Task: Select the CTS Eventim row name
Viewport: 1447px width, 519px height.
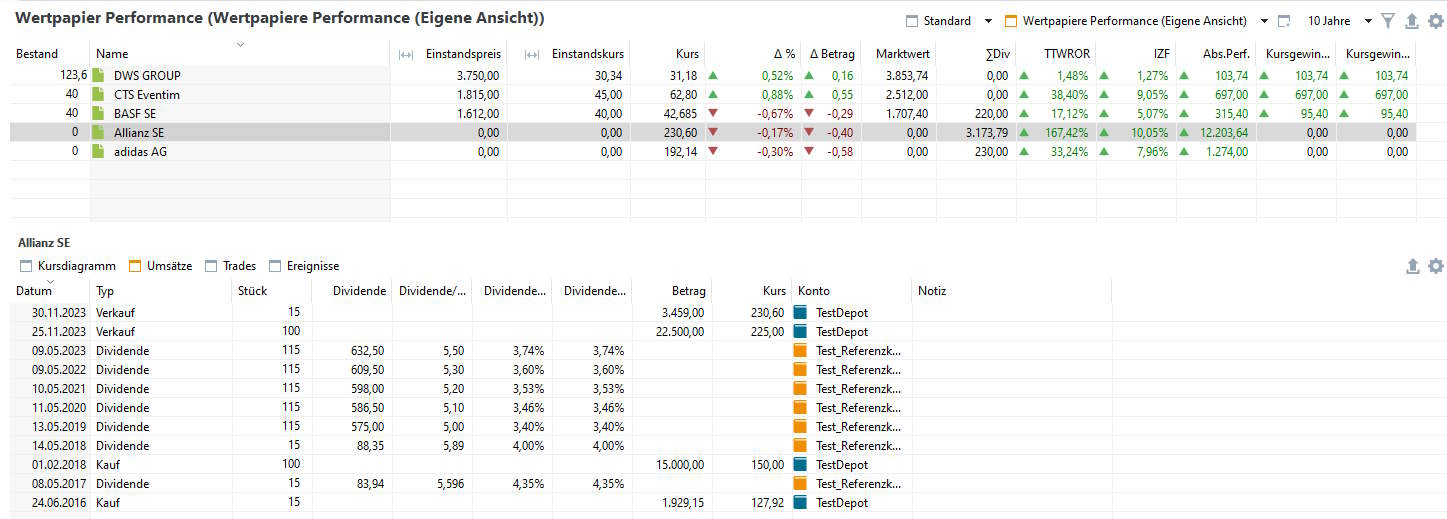Action: pos(147,94)
